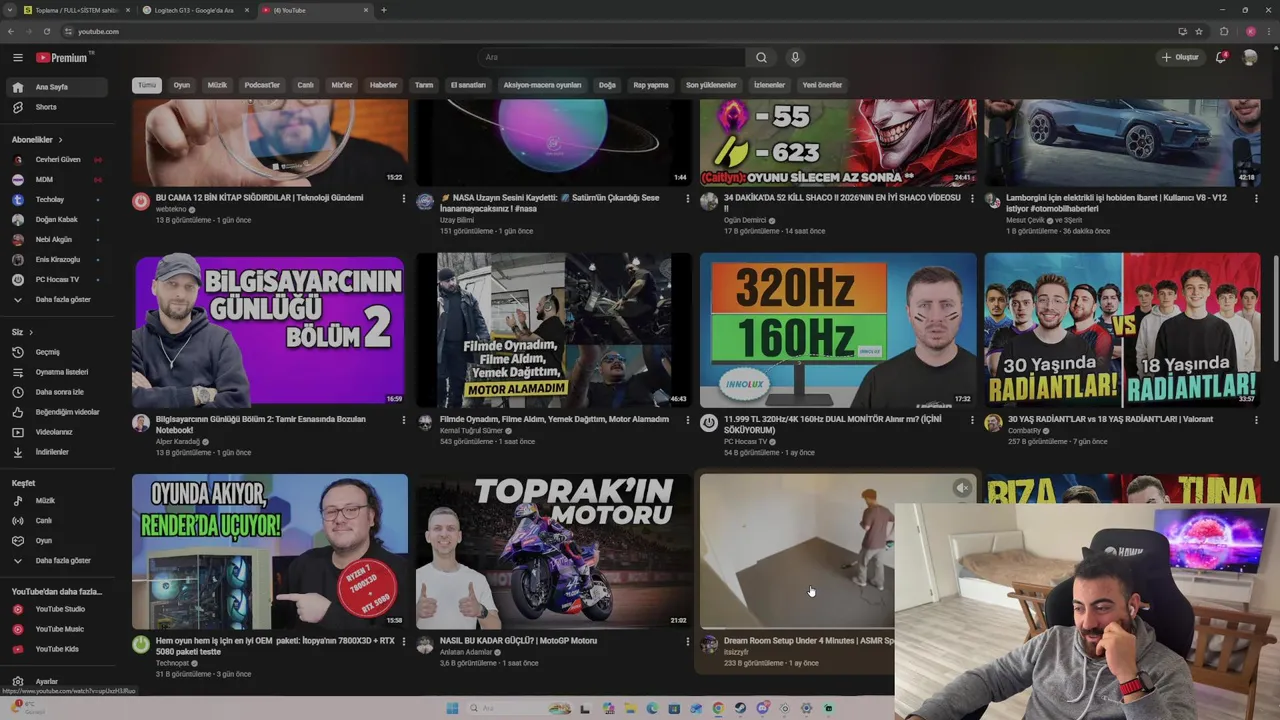Select the Aksiyon-macera oyunları chip
The width and height of the screenshot is (1280, 720).
click(542, 85)
